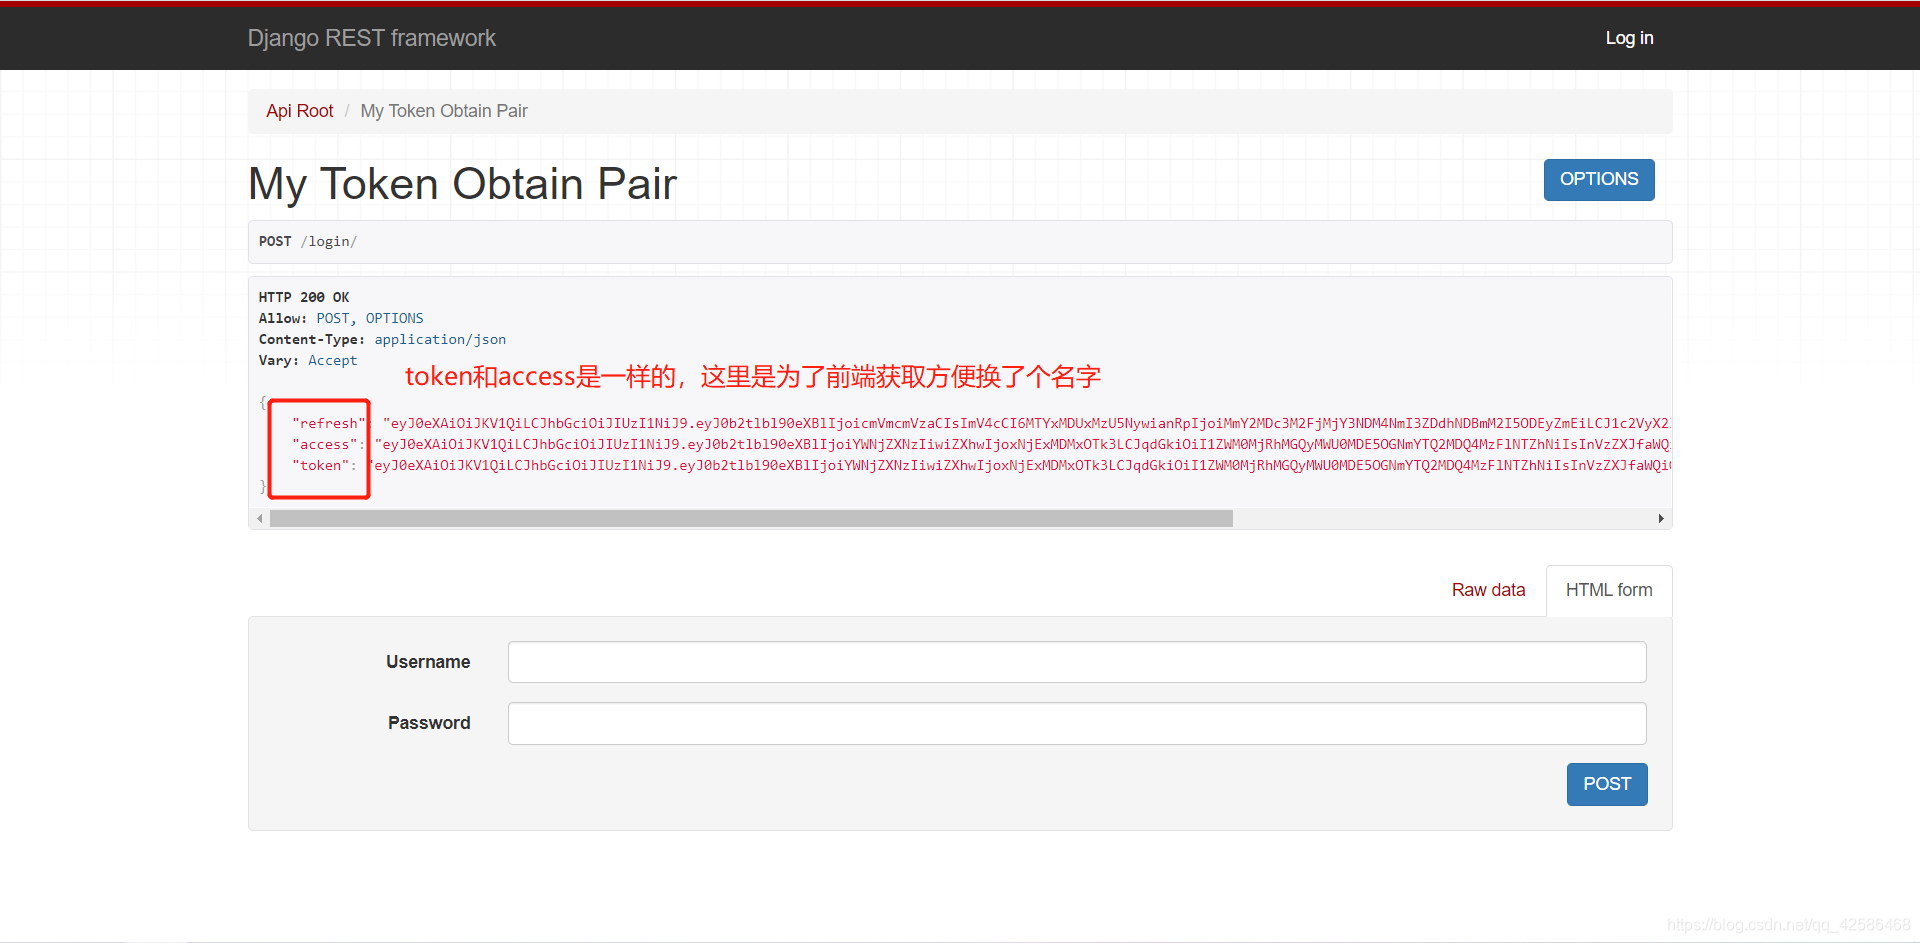Click the horizontal scrollbar thumb in response
Screen dimensions: 1920x943
point(751,518)
